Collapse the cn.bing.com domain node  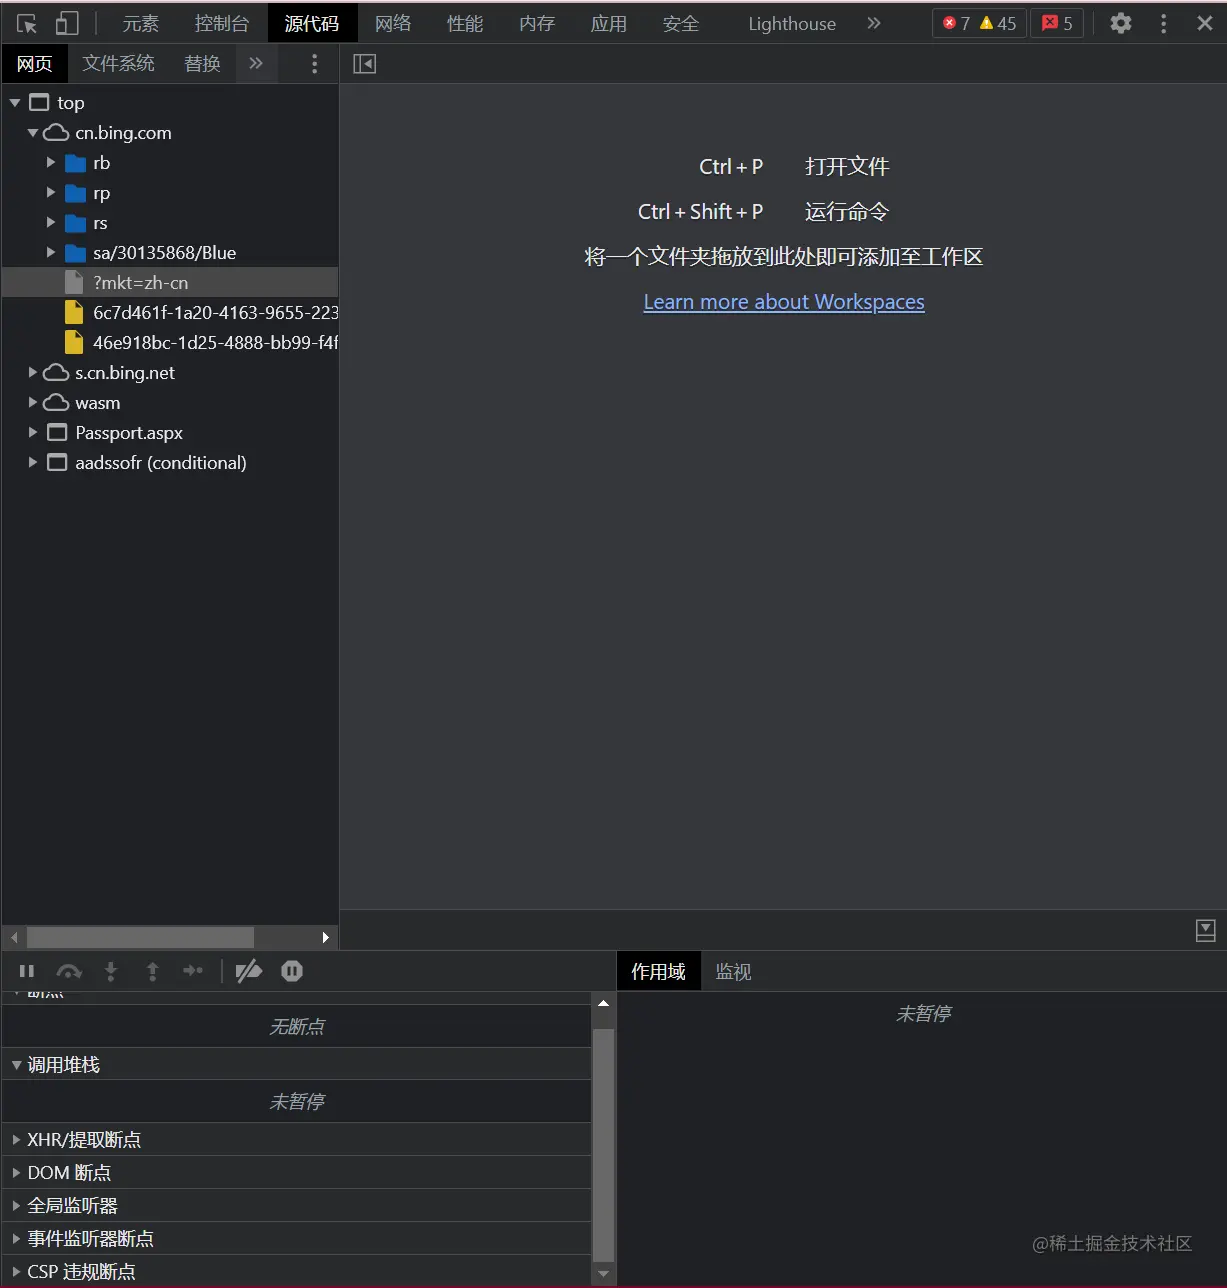point(33,132)
